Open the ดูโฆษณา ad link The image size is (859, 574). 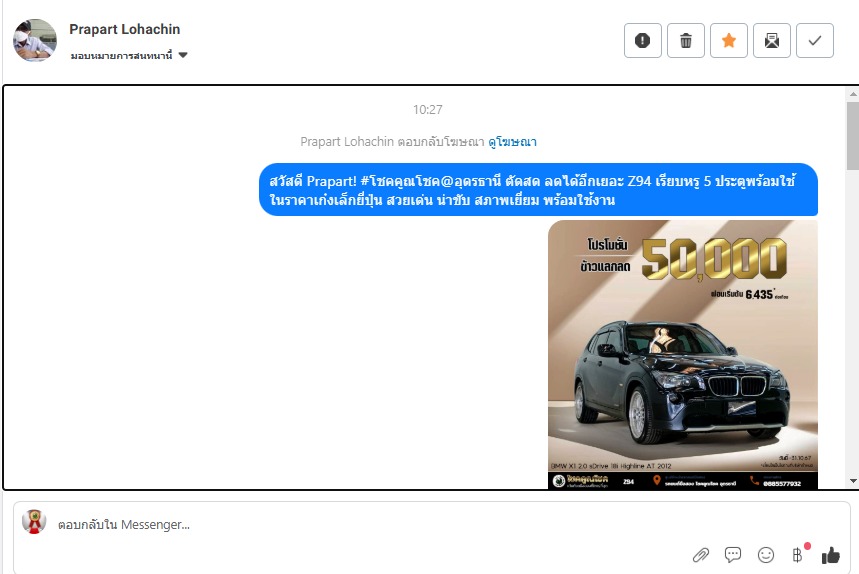512,142
